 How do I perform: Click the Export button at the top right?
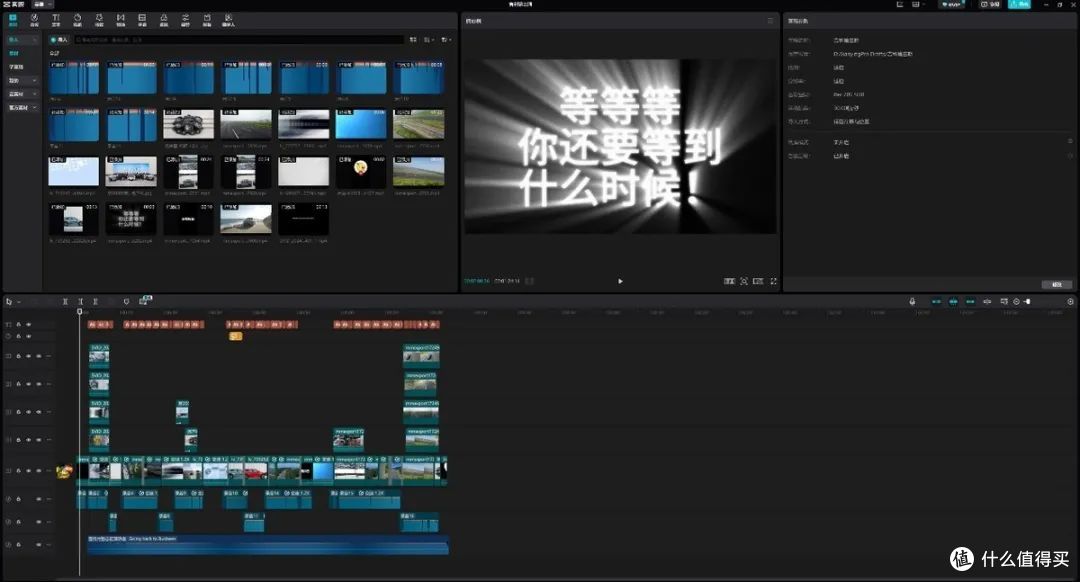[1019, 4]
